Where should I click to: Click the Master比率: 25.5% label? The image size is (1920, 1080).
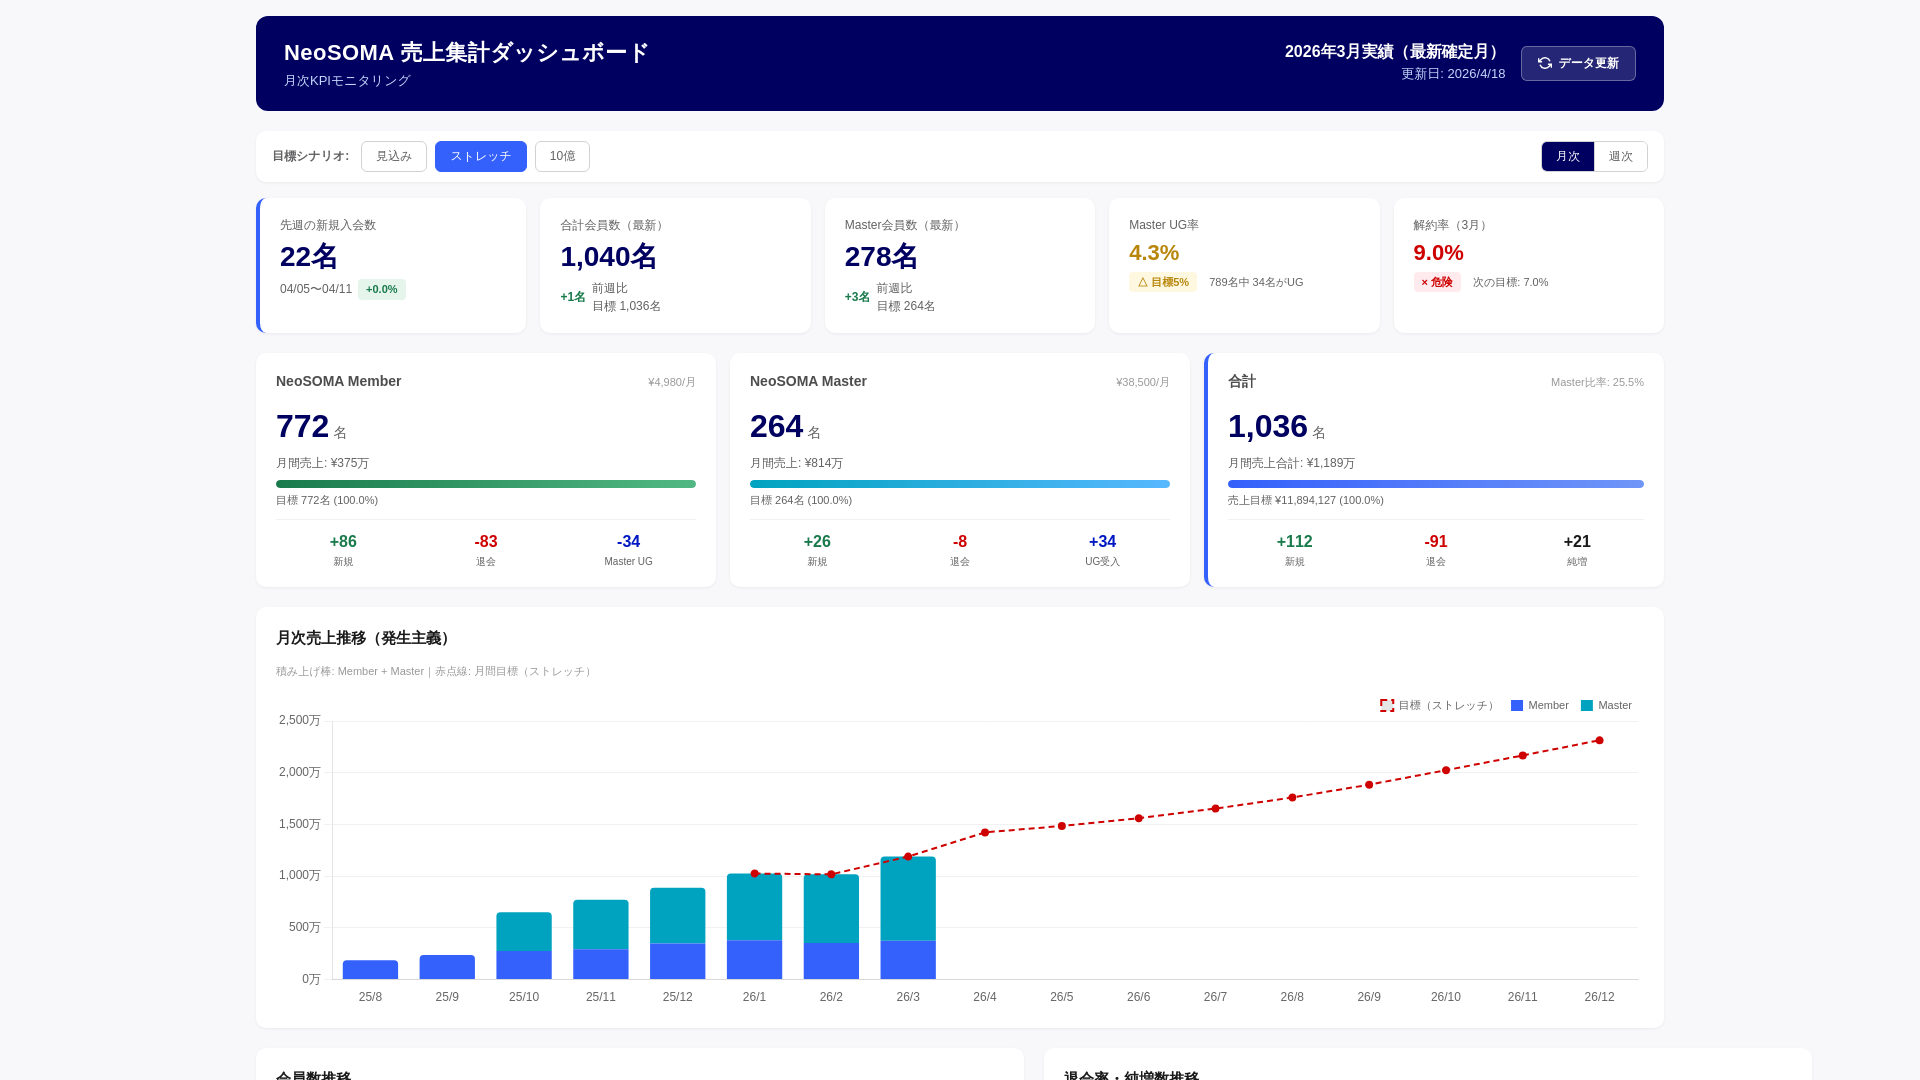point(1597,382)
